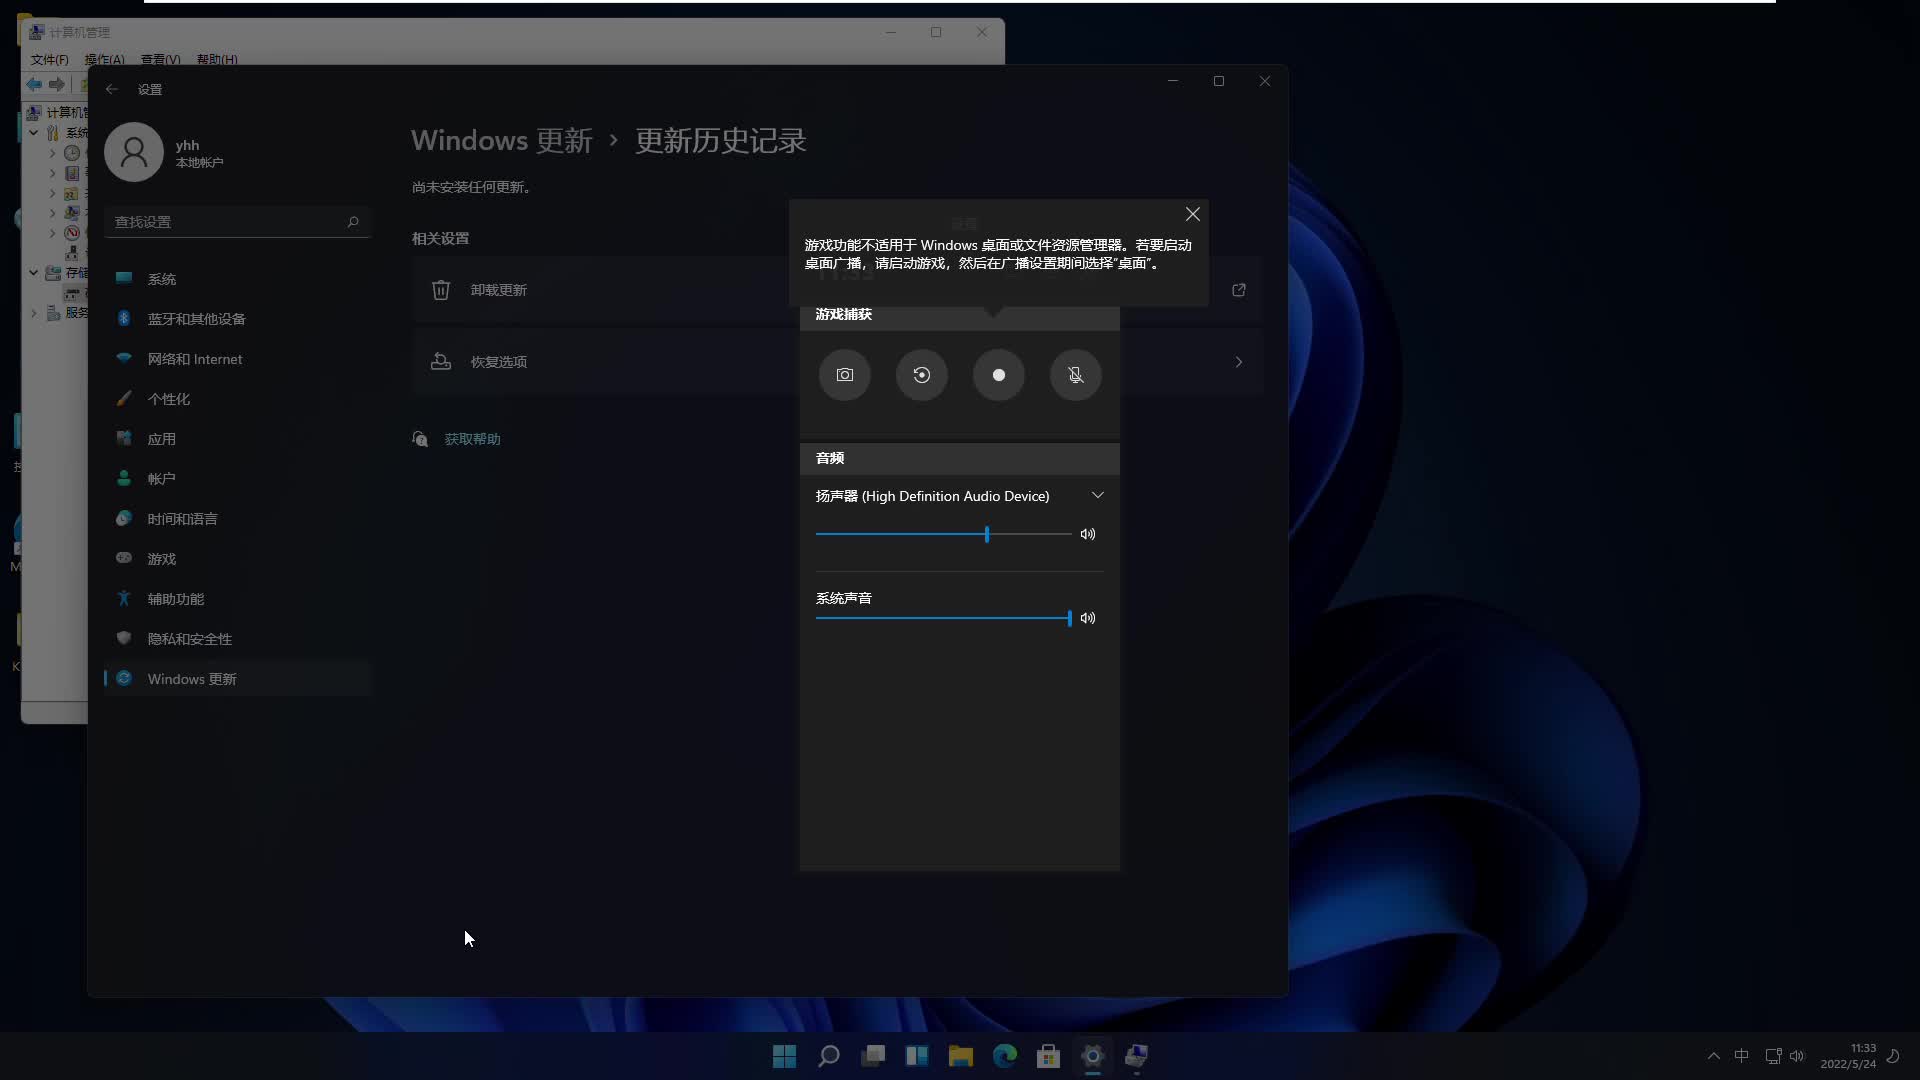Select 网络和 Internet settings
This screenshot has height=1080, width=1920.
pos(194,359)
